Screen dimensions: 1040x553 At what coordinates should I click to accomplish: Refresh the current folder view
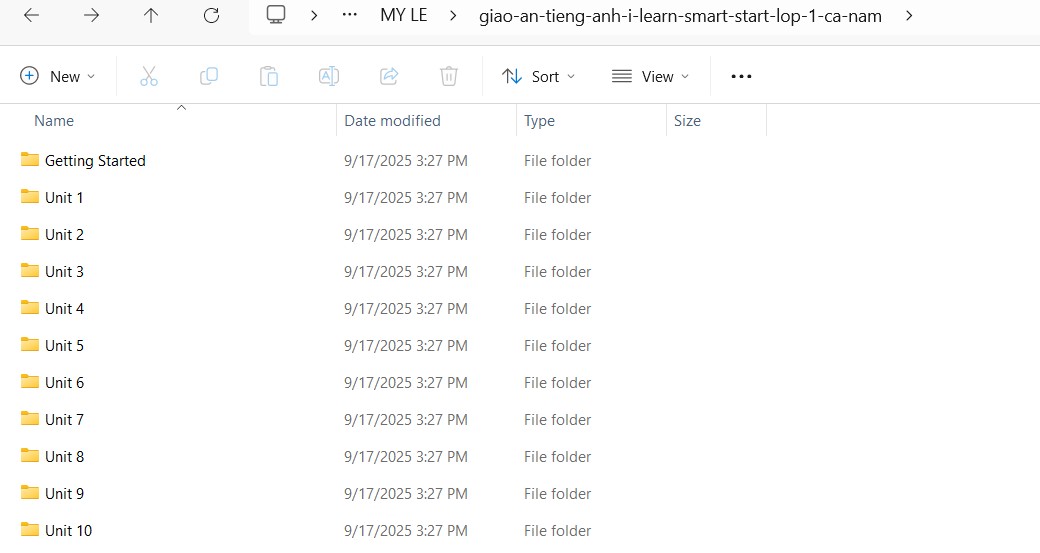tap(211, 16)
